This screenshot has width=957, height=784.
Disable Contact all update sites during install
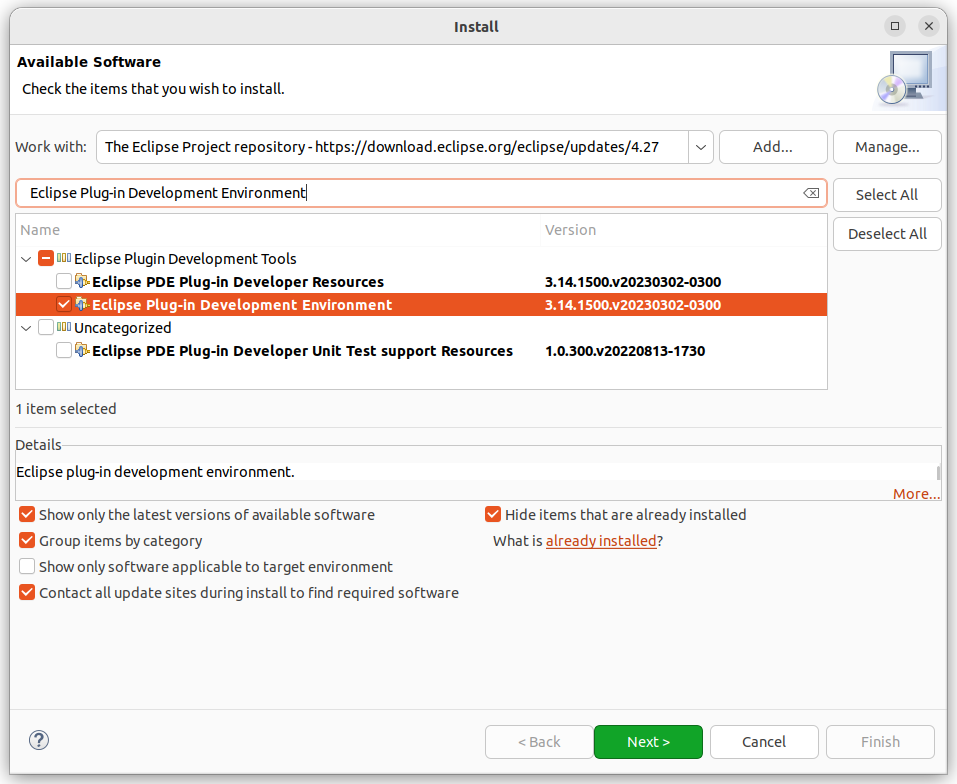27,592
